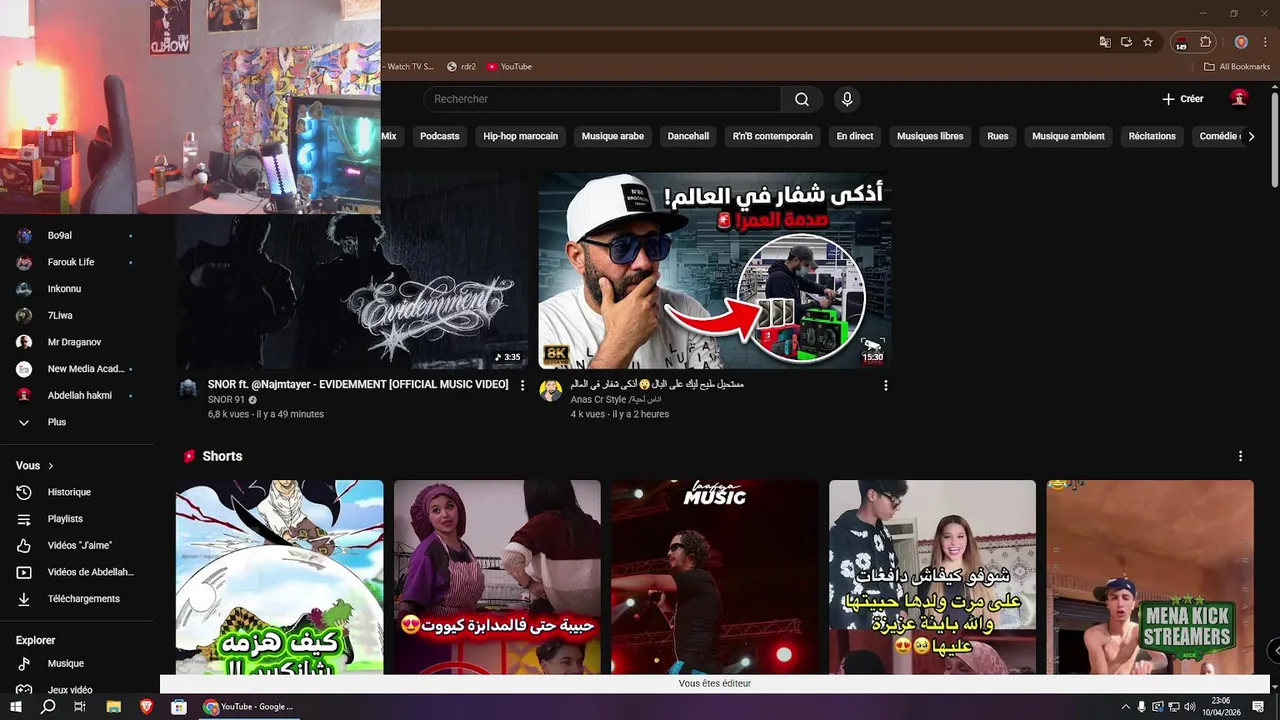This screenshot has width=1280, height=720.
Task: Show more chips with right arrow
Action: [x=1251, y=136]
